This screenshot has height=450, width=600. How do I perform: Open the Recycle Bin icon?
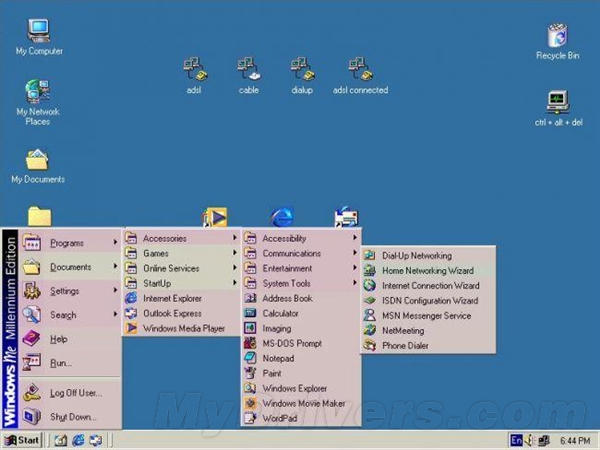coord(557,37)
